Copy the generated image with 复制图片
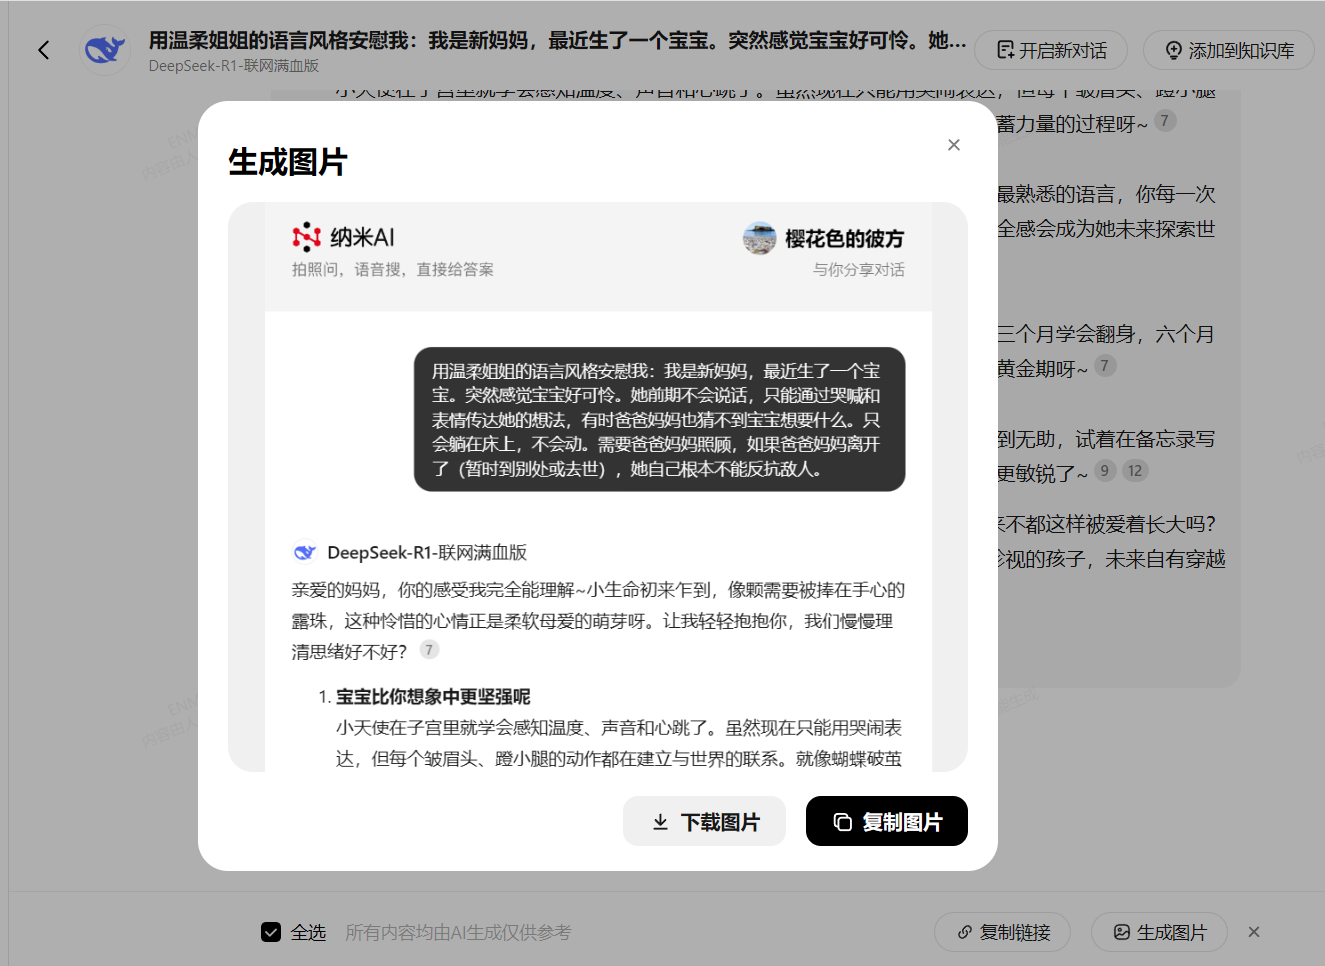Viewport: 1325px width, 966px height. tap(887, 821)
